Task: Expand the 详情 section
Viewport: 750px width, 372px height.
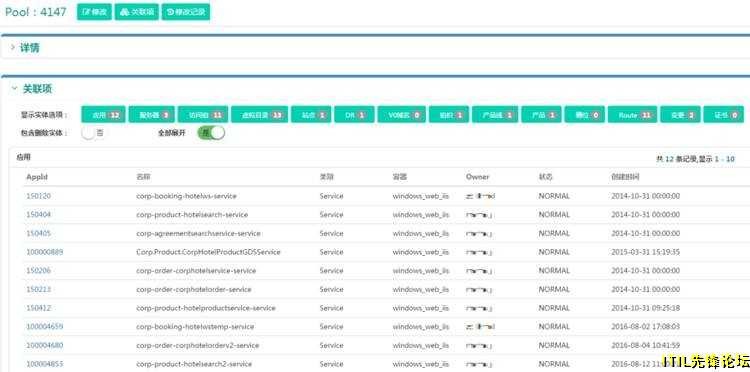Action: pyautogui.click(x=29, y=47)
